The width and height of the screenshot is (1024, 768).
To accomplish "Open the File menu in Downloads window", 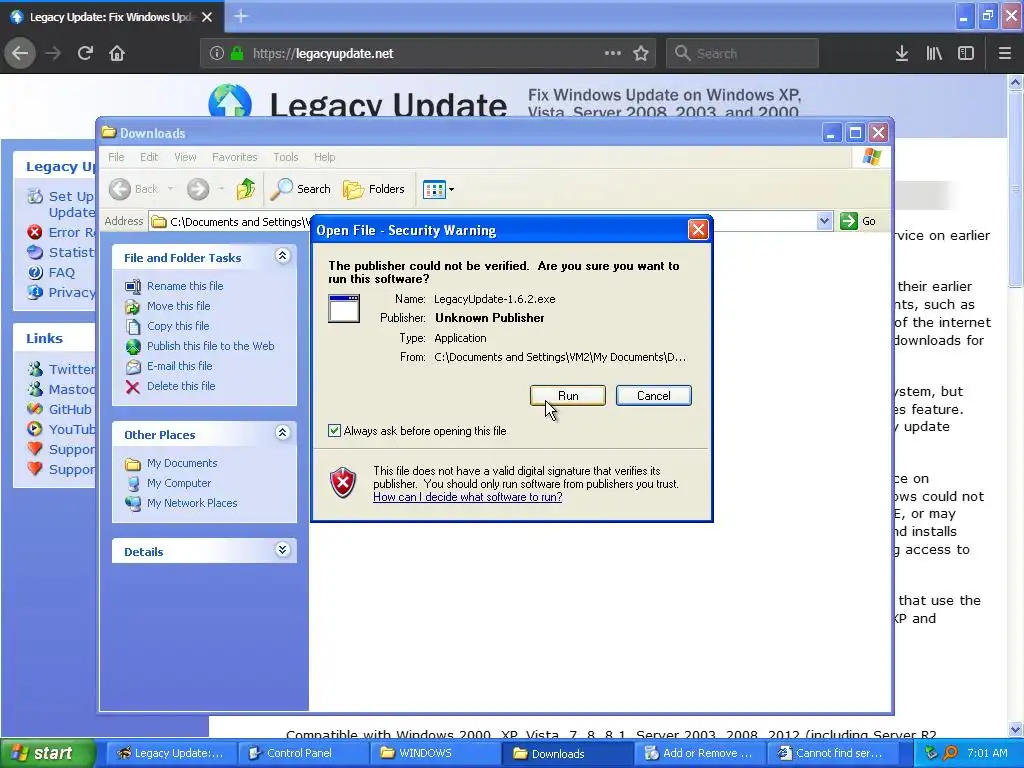I will tap(116, 157).
